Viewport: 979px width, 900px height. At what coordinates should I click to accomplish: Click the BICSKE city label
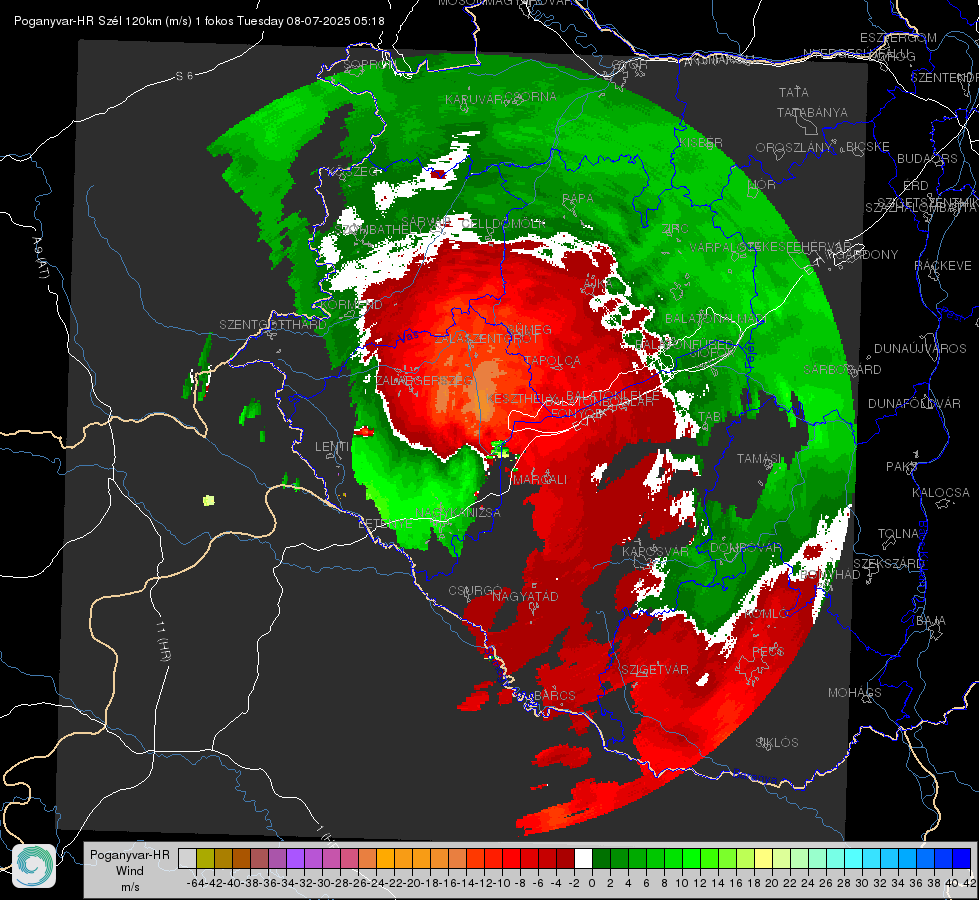click(x=868, y=147)
